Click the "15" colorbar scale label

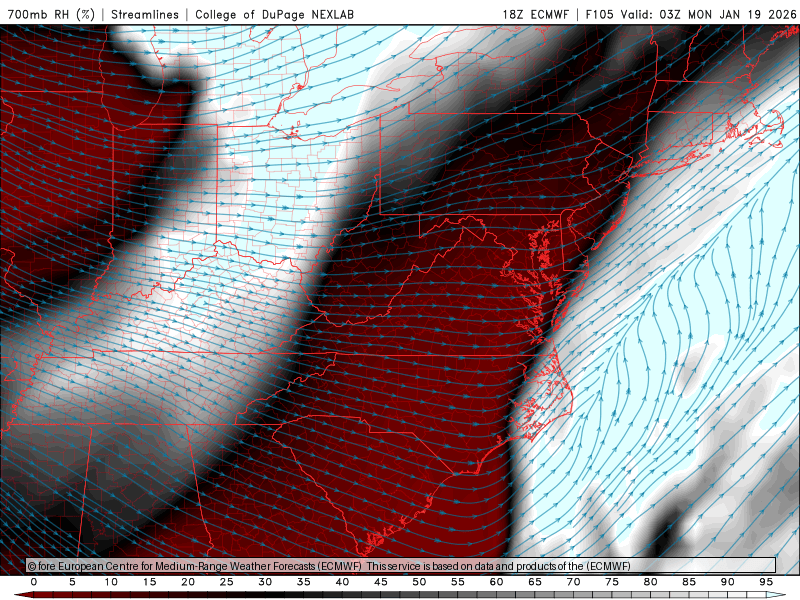(x=149, y=582)
